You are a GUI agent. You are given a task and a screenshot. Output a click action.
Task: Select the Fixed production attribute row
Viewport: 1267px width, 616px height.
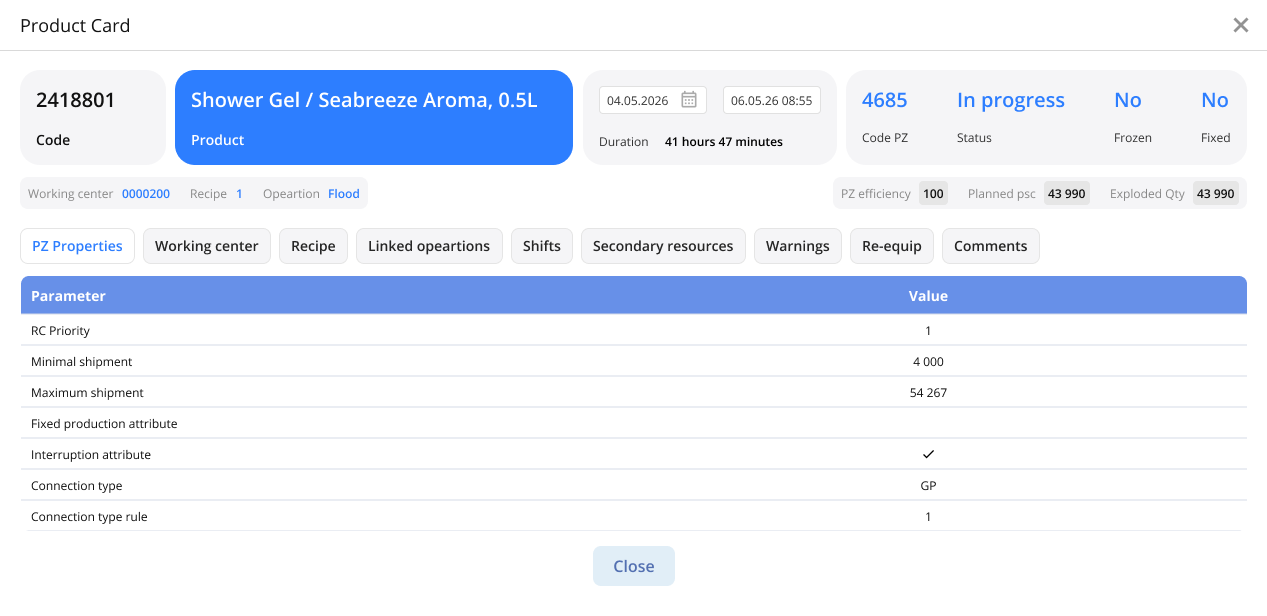pos(633,424)
